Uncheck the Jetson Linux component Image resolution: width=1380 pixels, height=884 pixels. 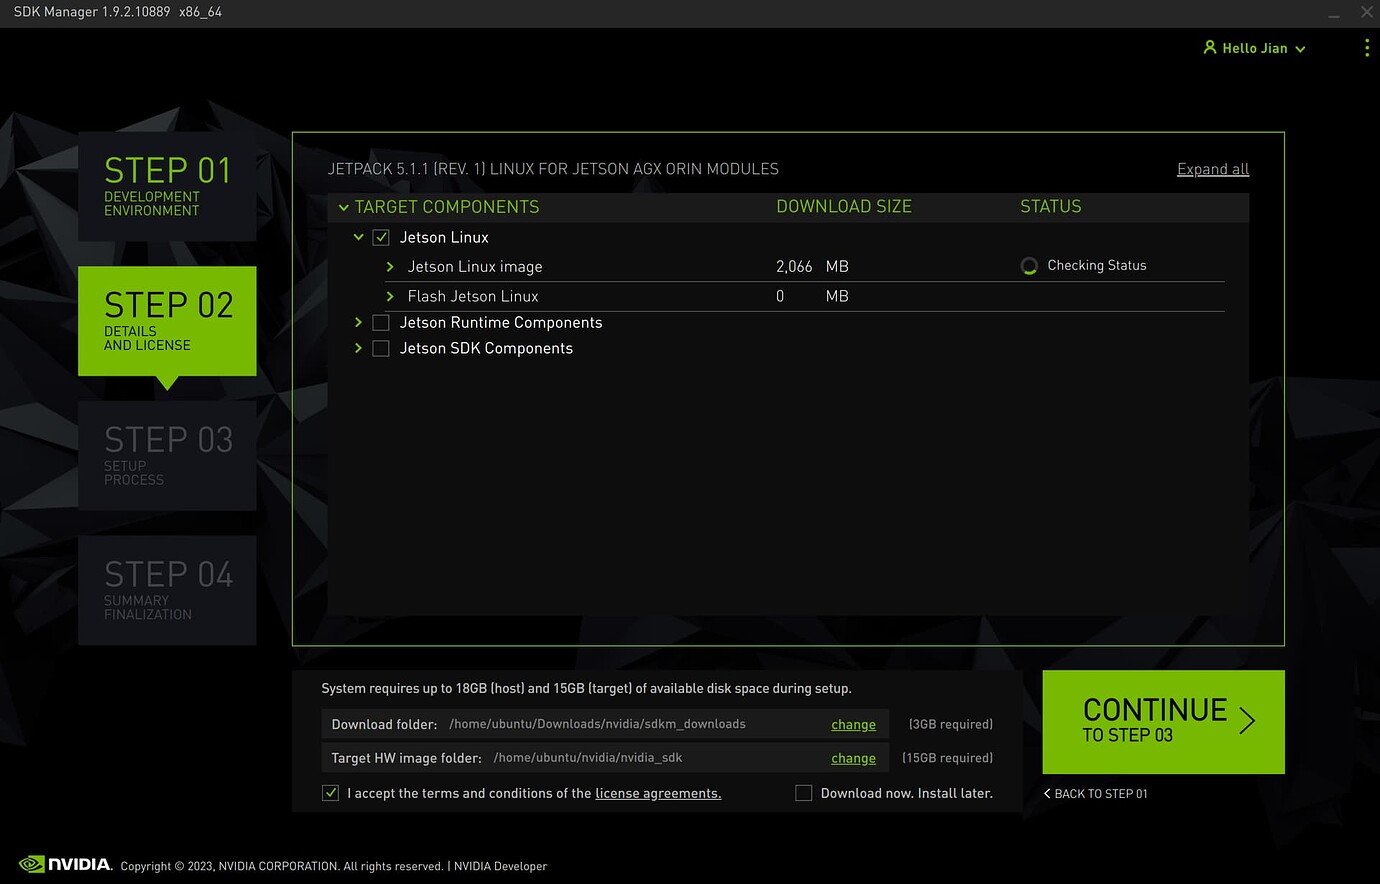pos(381,237)
